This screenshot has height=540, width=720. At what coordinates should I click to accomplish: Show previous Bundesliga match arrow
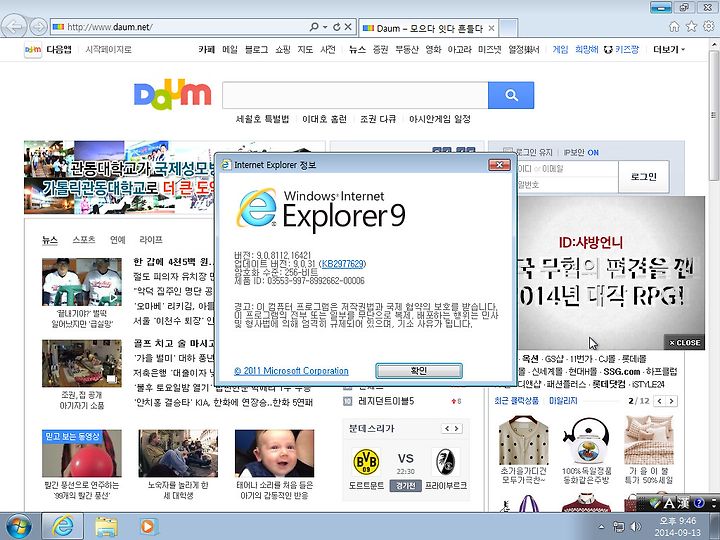point(447,428)
